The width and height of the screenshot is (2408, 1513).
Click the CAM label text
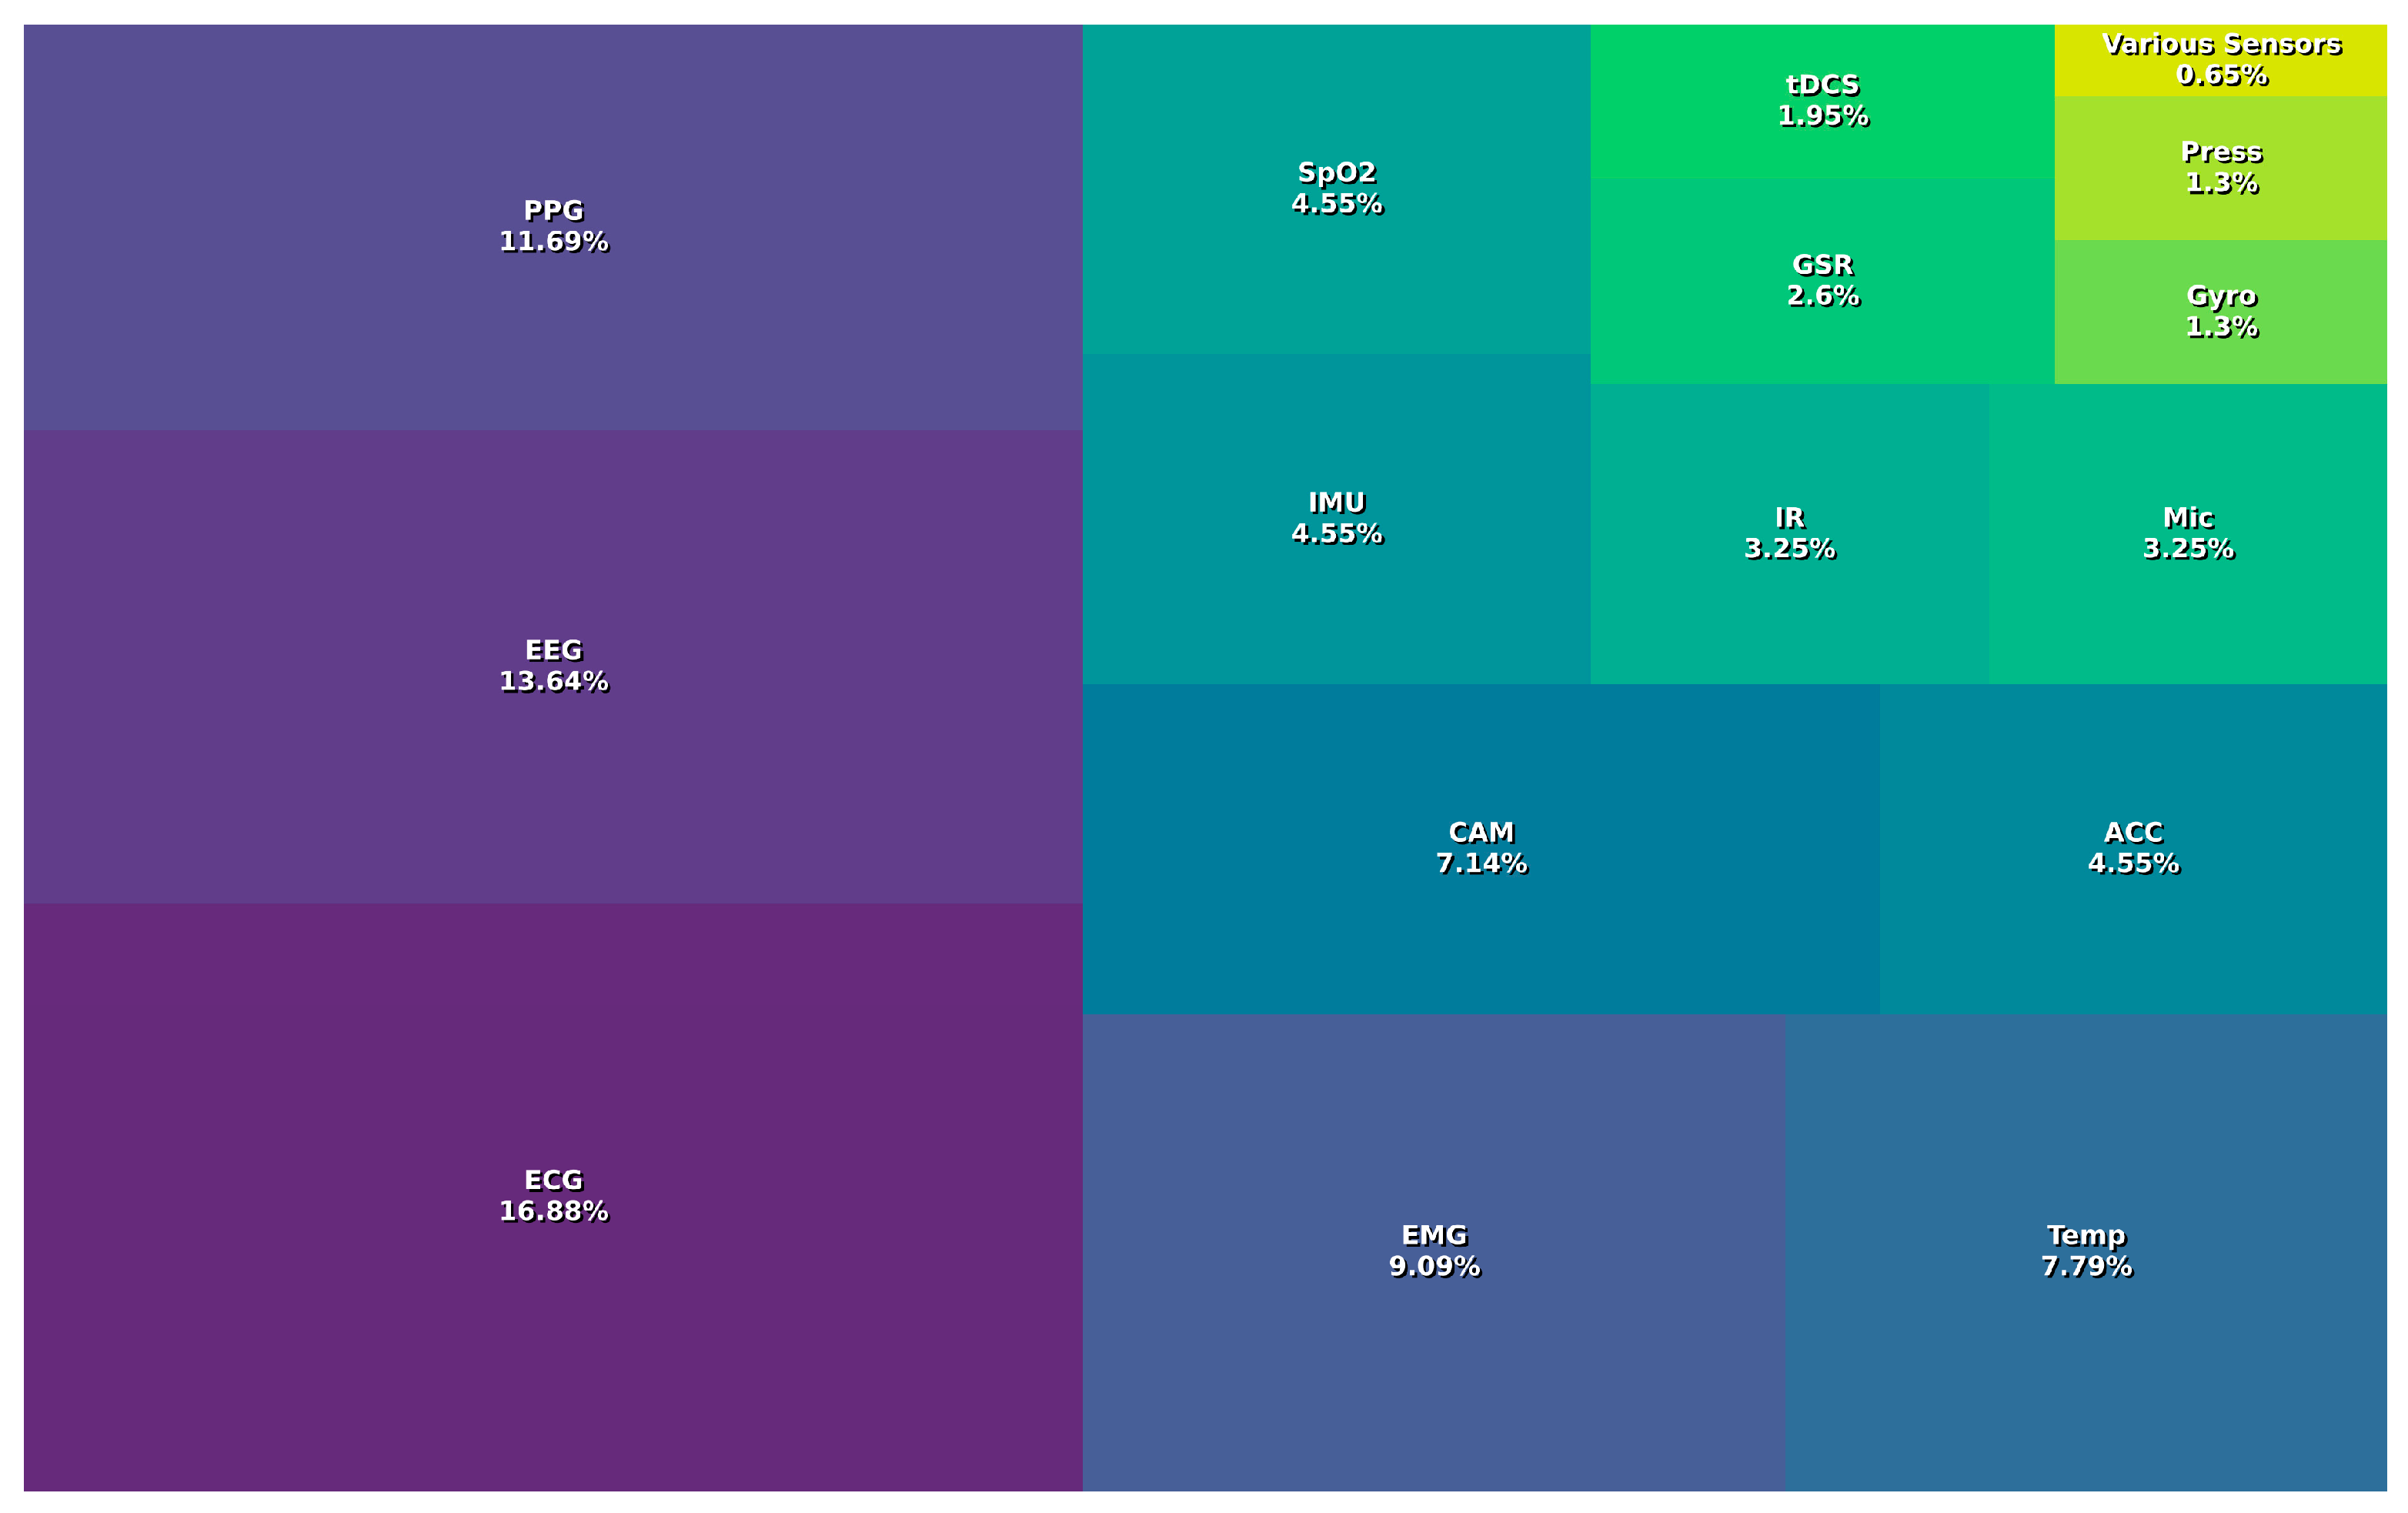(1481, 832)
